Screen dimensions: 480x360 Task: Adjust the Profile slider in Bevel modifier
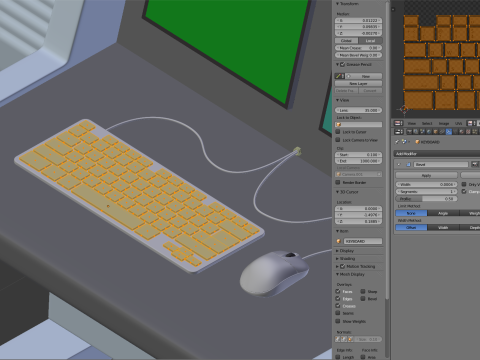(426, 199)
